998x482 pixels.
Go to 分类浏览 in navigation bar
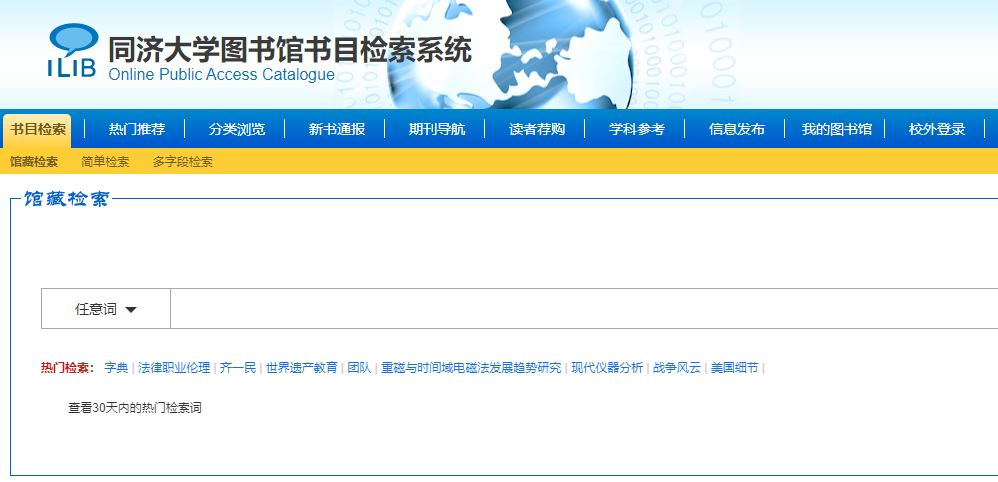point(237,129)
